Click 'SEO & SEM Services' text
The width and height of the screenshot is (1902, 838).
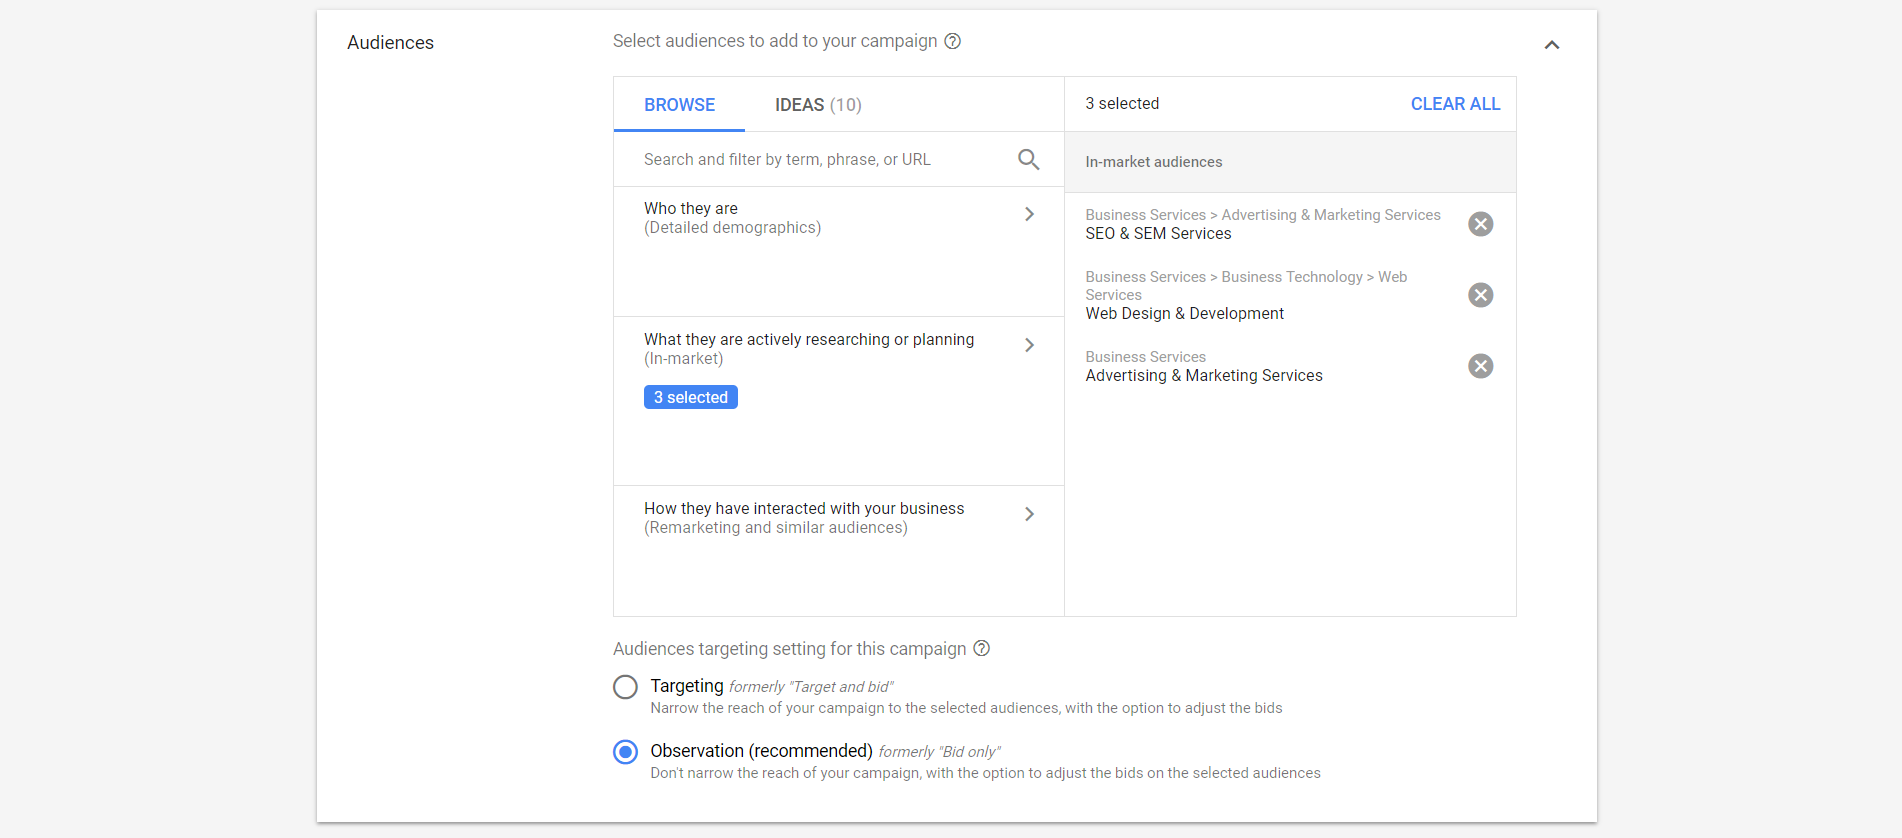click(x=1158, y=234)
